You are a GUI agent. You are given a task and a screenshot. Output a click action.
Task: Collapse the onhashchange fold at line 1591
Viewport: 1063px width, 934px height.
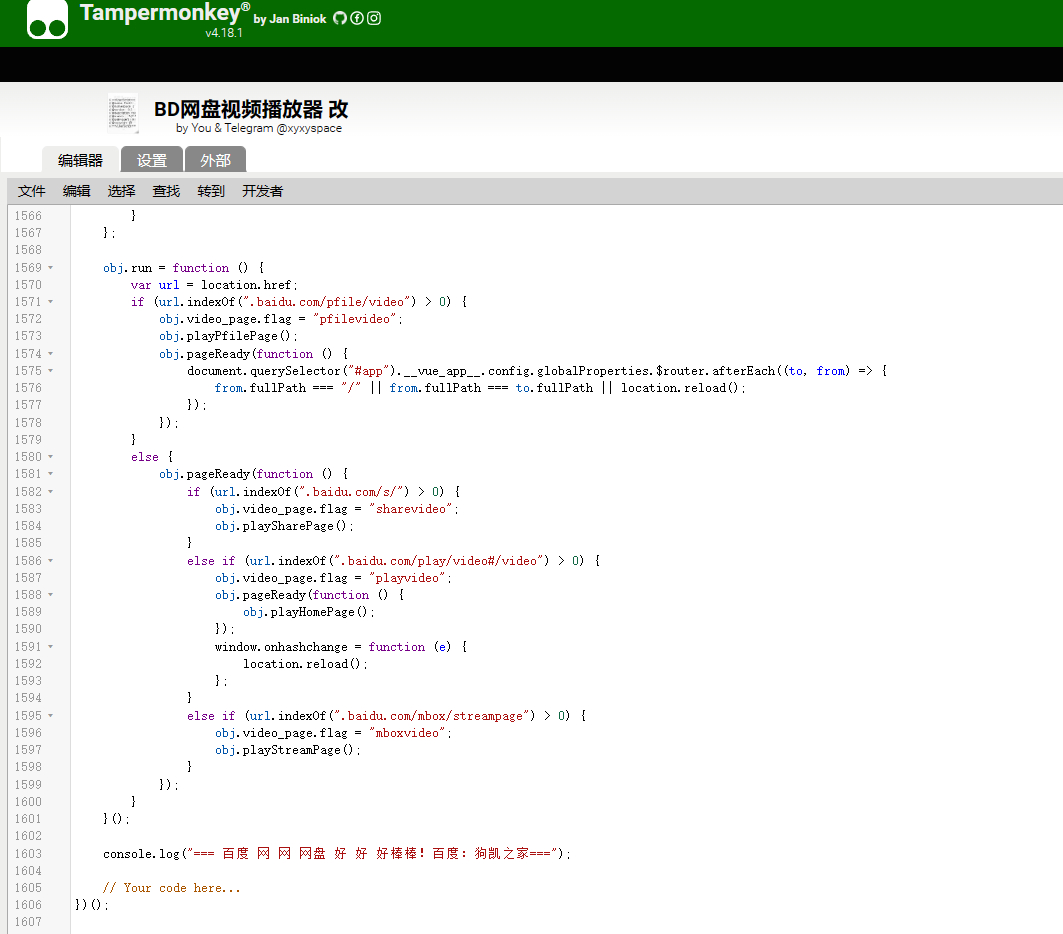coord(50,647)
